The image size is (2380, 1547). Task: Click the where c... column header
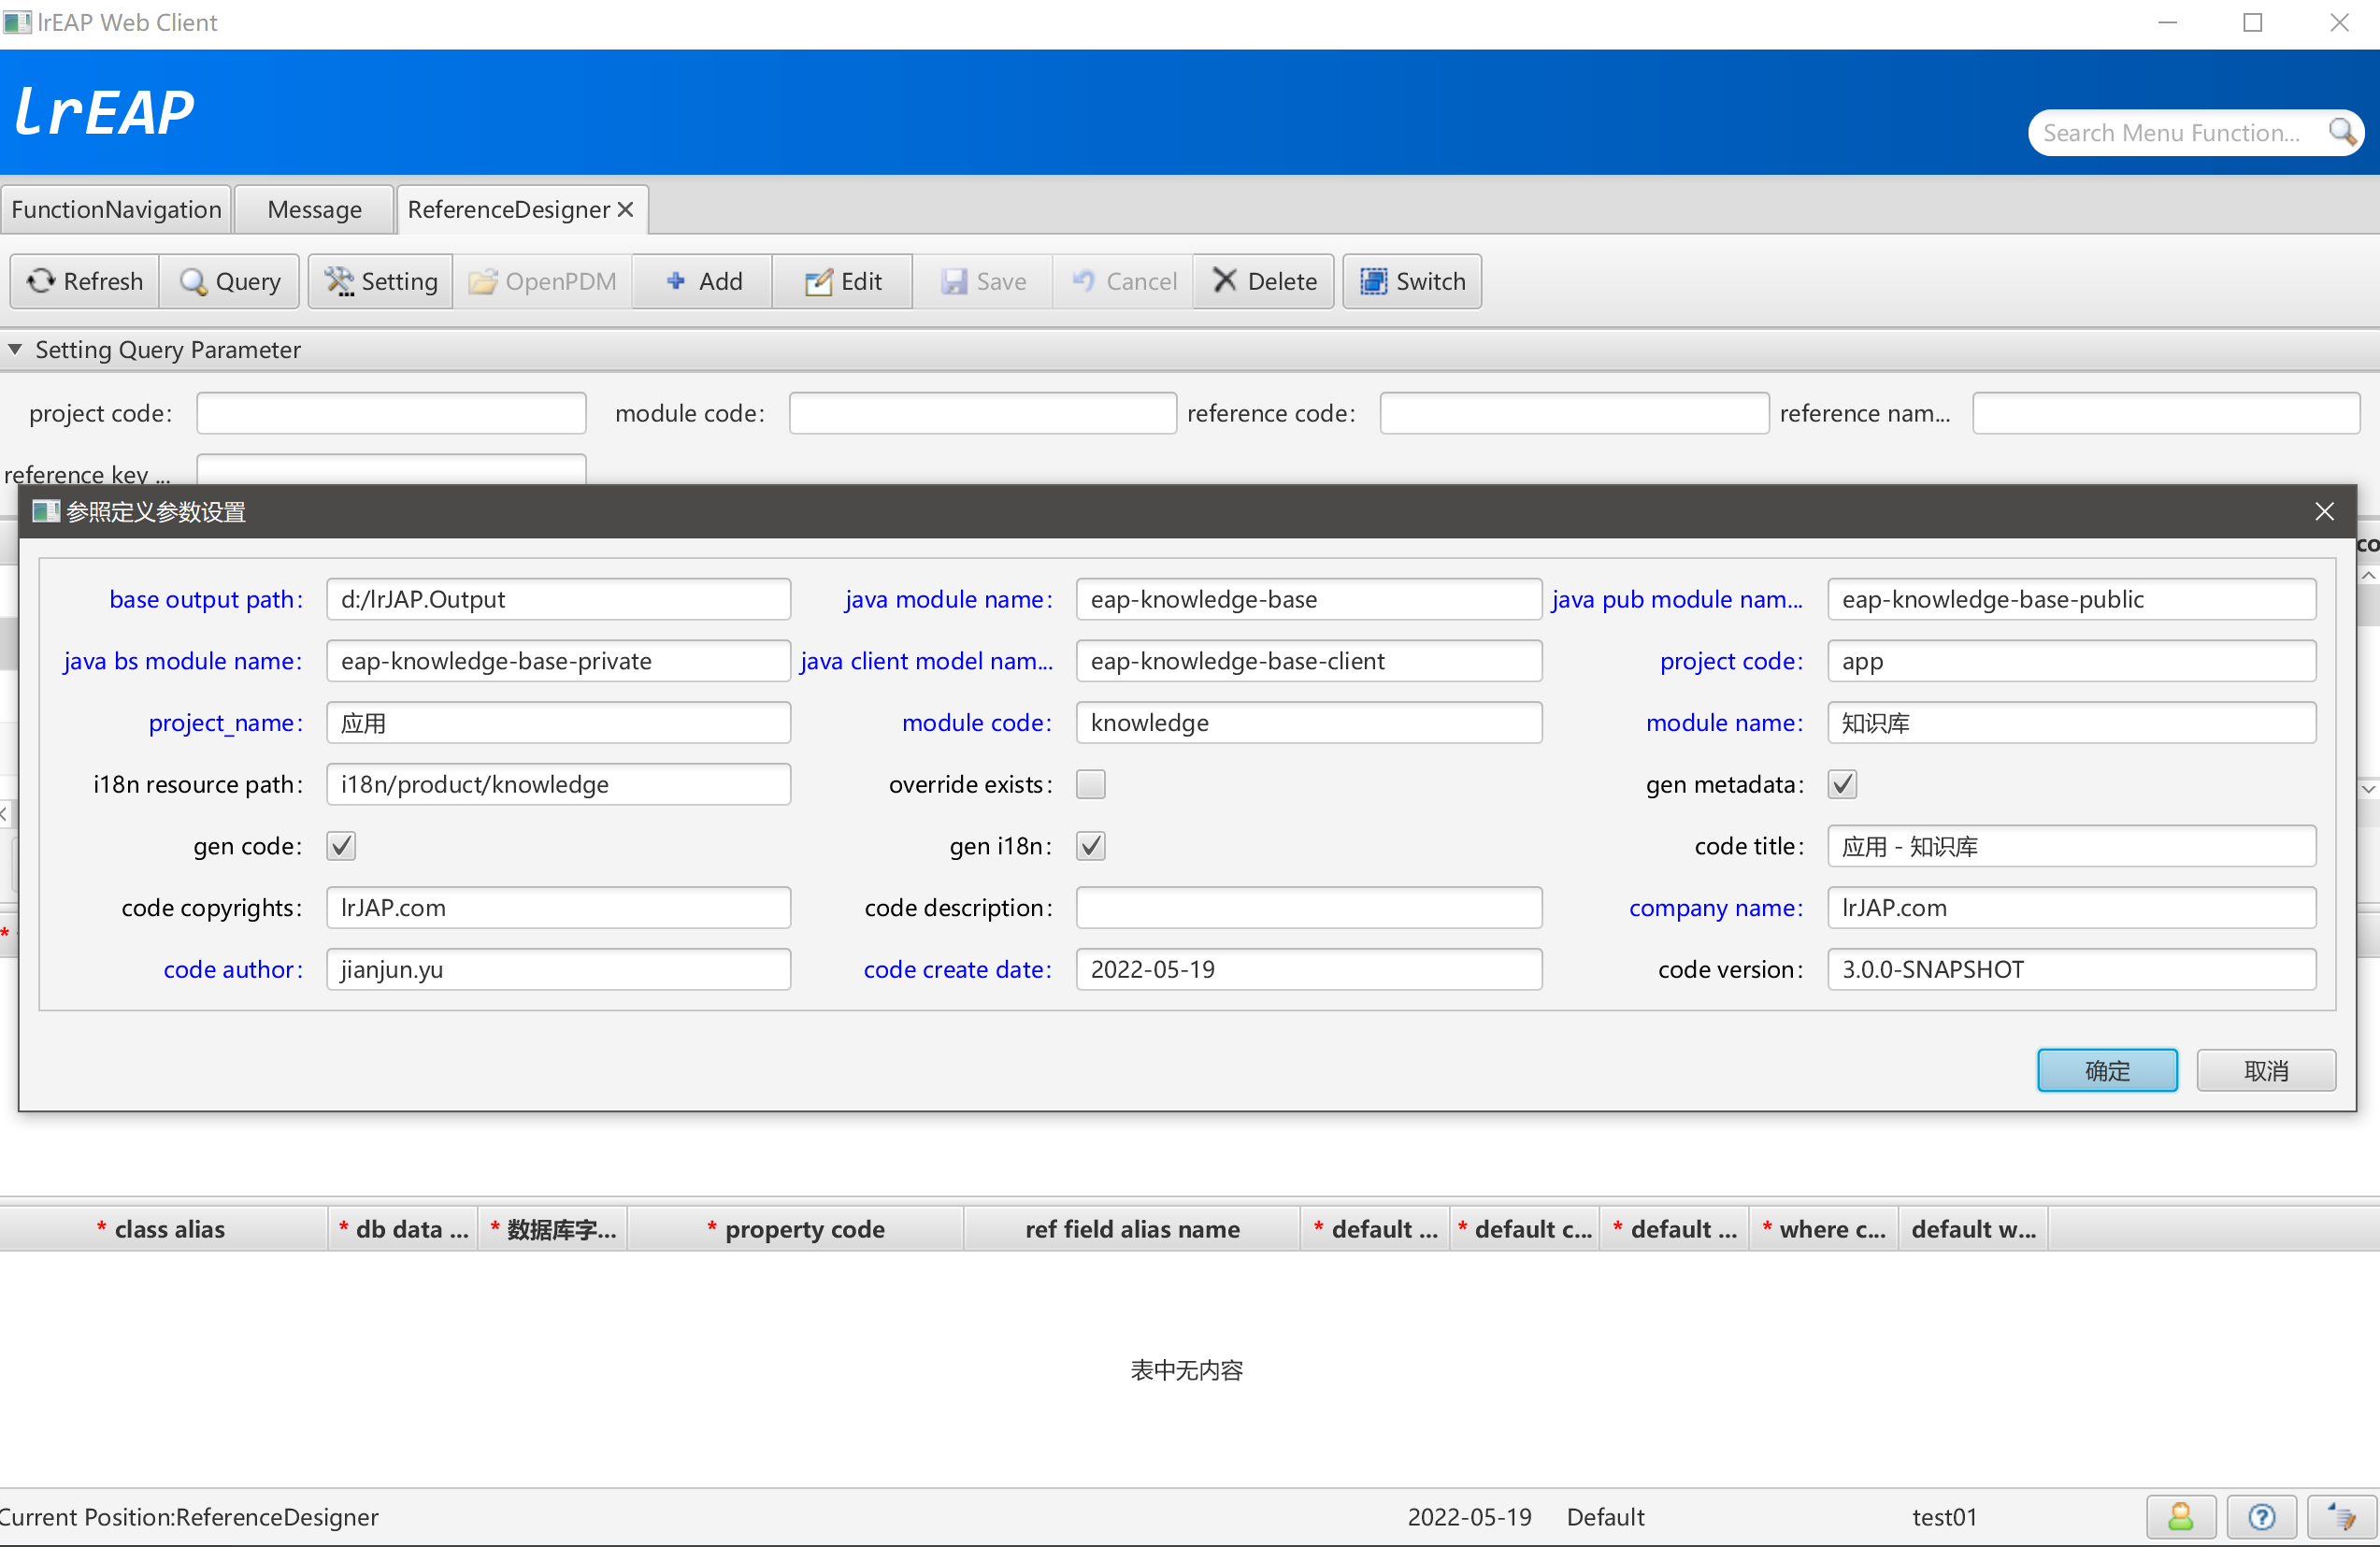tap(1824, 1230)
